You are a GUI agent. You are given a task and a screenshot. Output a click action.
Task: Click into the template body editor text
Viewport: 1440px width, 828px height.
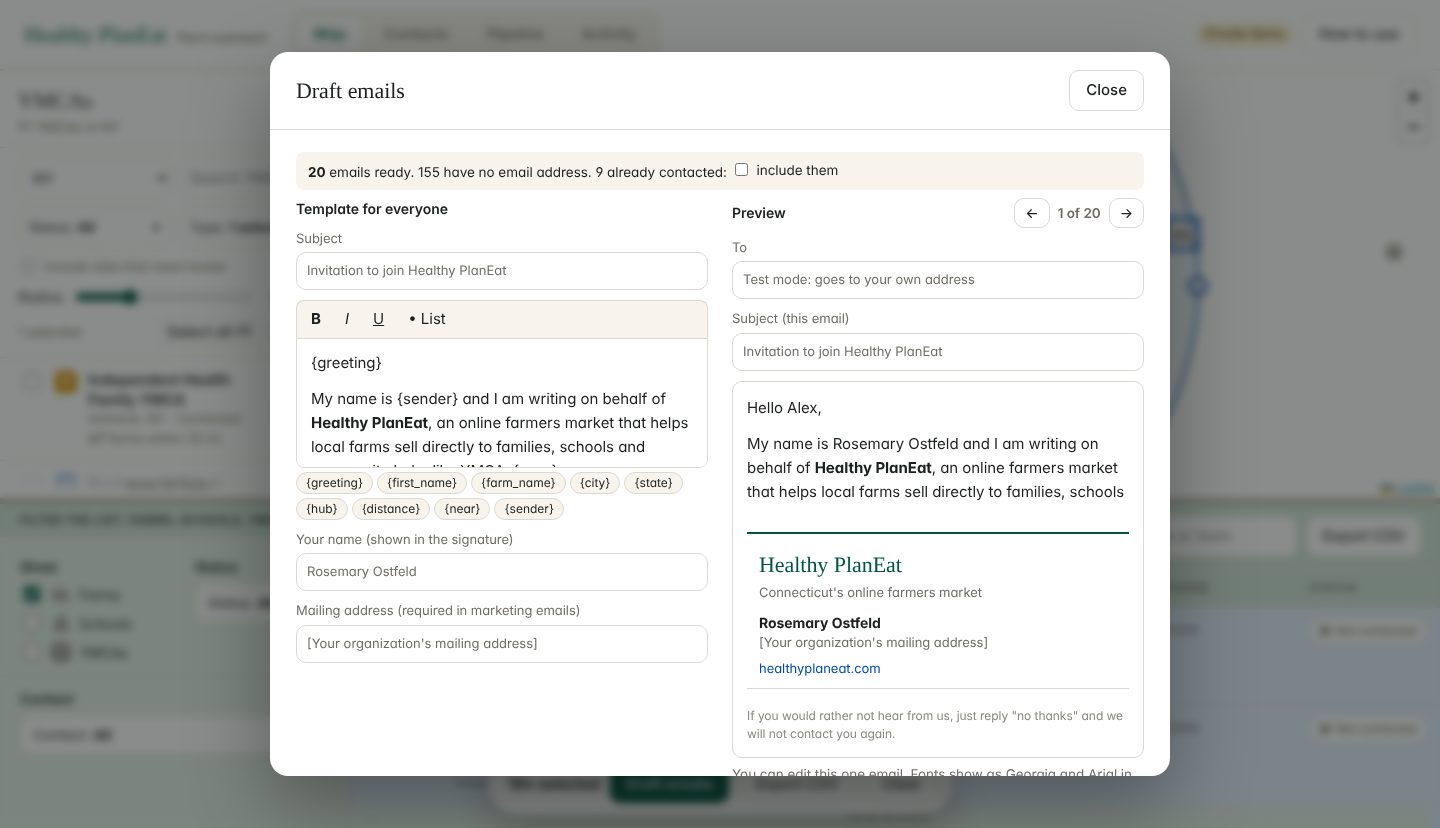pos(502,403)
